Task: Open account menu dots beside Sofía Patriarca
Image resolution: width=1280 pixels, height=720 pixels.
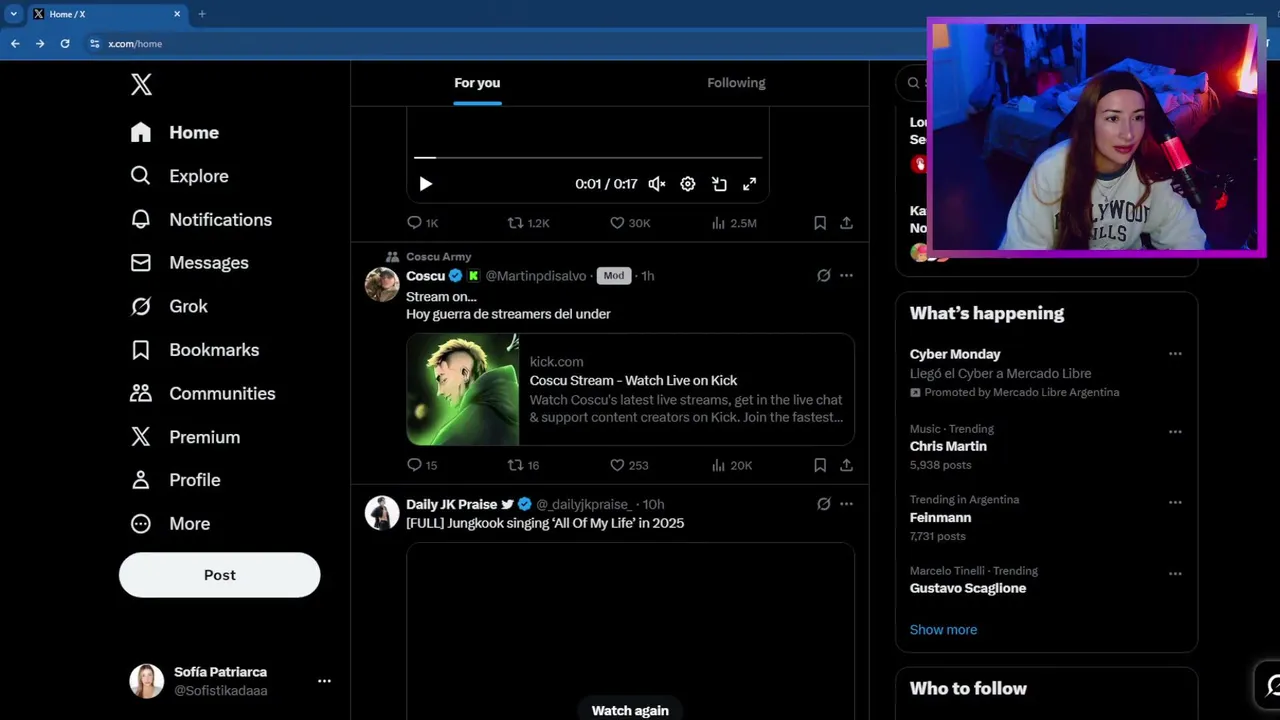Action: [x=324, y=681]
